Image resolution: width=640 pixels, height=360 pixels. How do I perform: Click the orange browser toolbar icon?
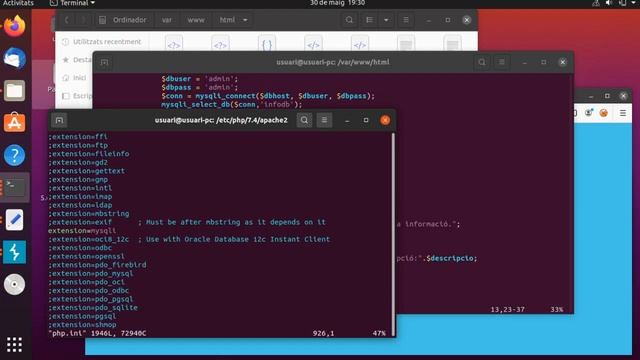click(604, 113)
